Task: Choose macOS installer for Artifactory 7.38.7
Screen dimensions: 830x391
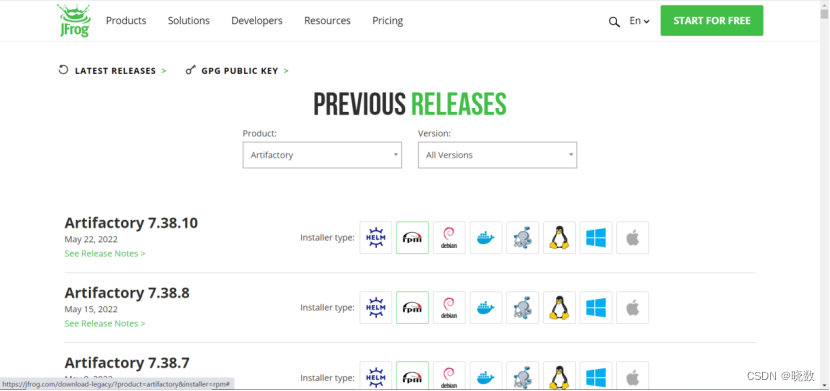Action: pyautogui.click(x=633, y=376)
